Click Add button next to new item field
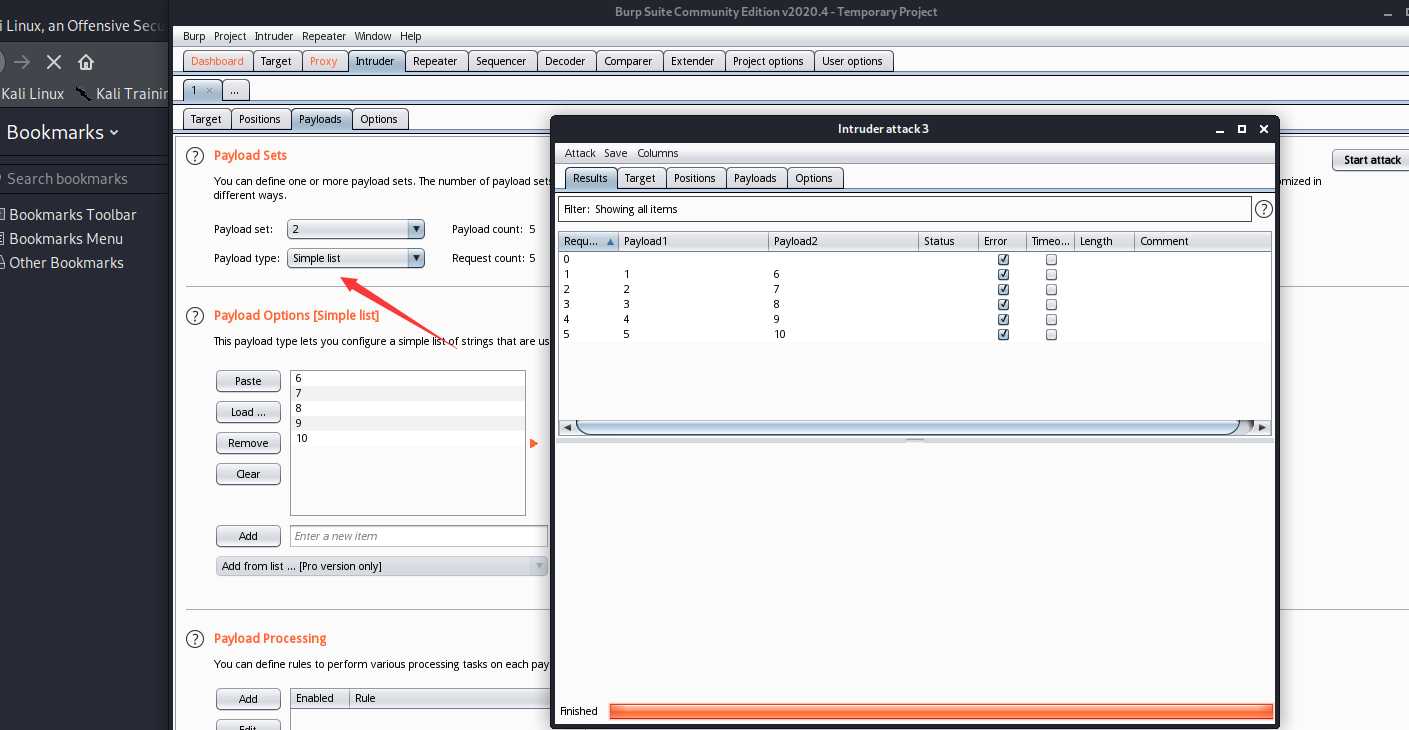 click(248, 536)
